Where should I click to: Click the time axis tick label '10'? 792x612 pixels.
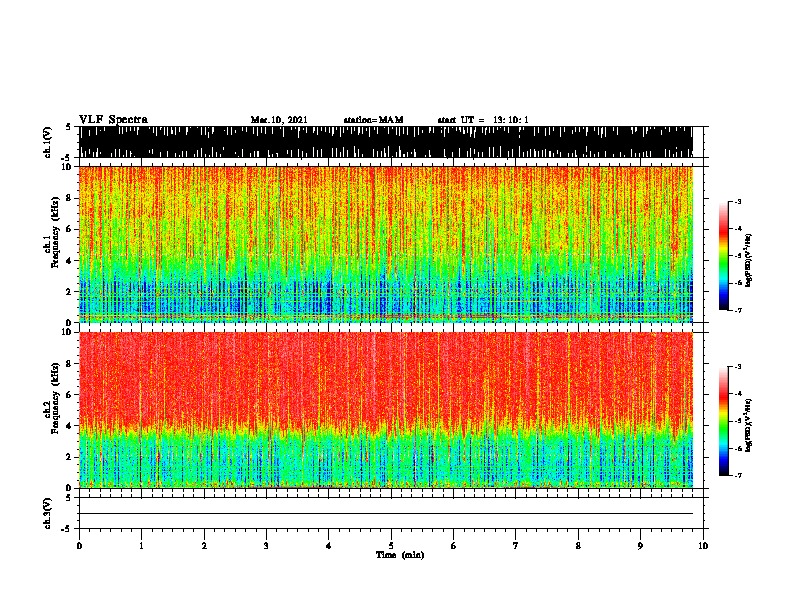[x=703, y=545]
